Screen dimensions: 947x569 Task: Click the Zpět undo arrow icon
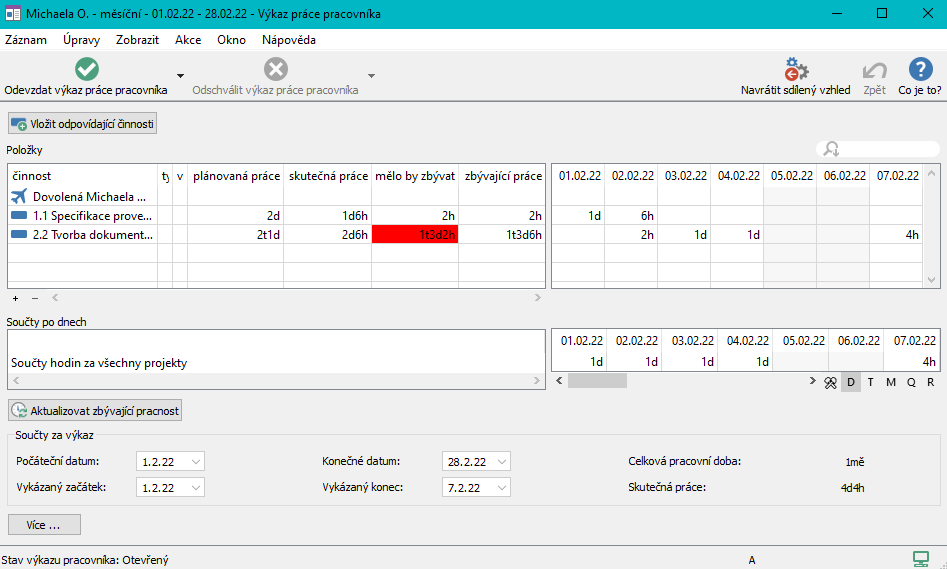coord(874,69)
